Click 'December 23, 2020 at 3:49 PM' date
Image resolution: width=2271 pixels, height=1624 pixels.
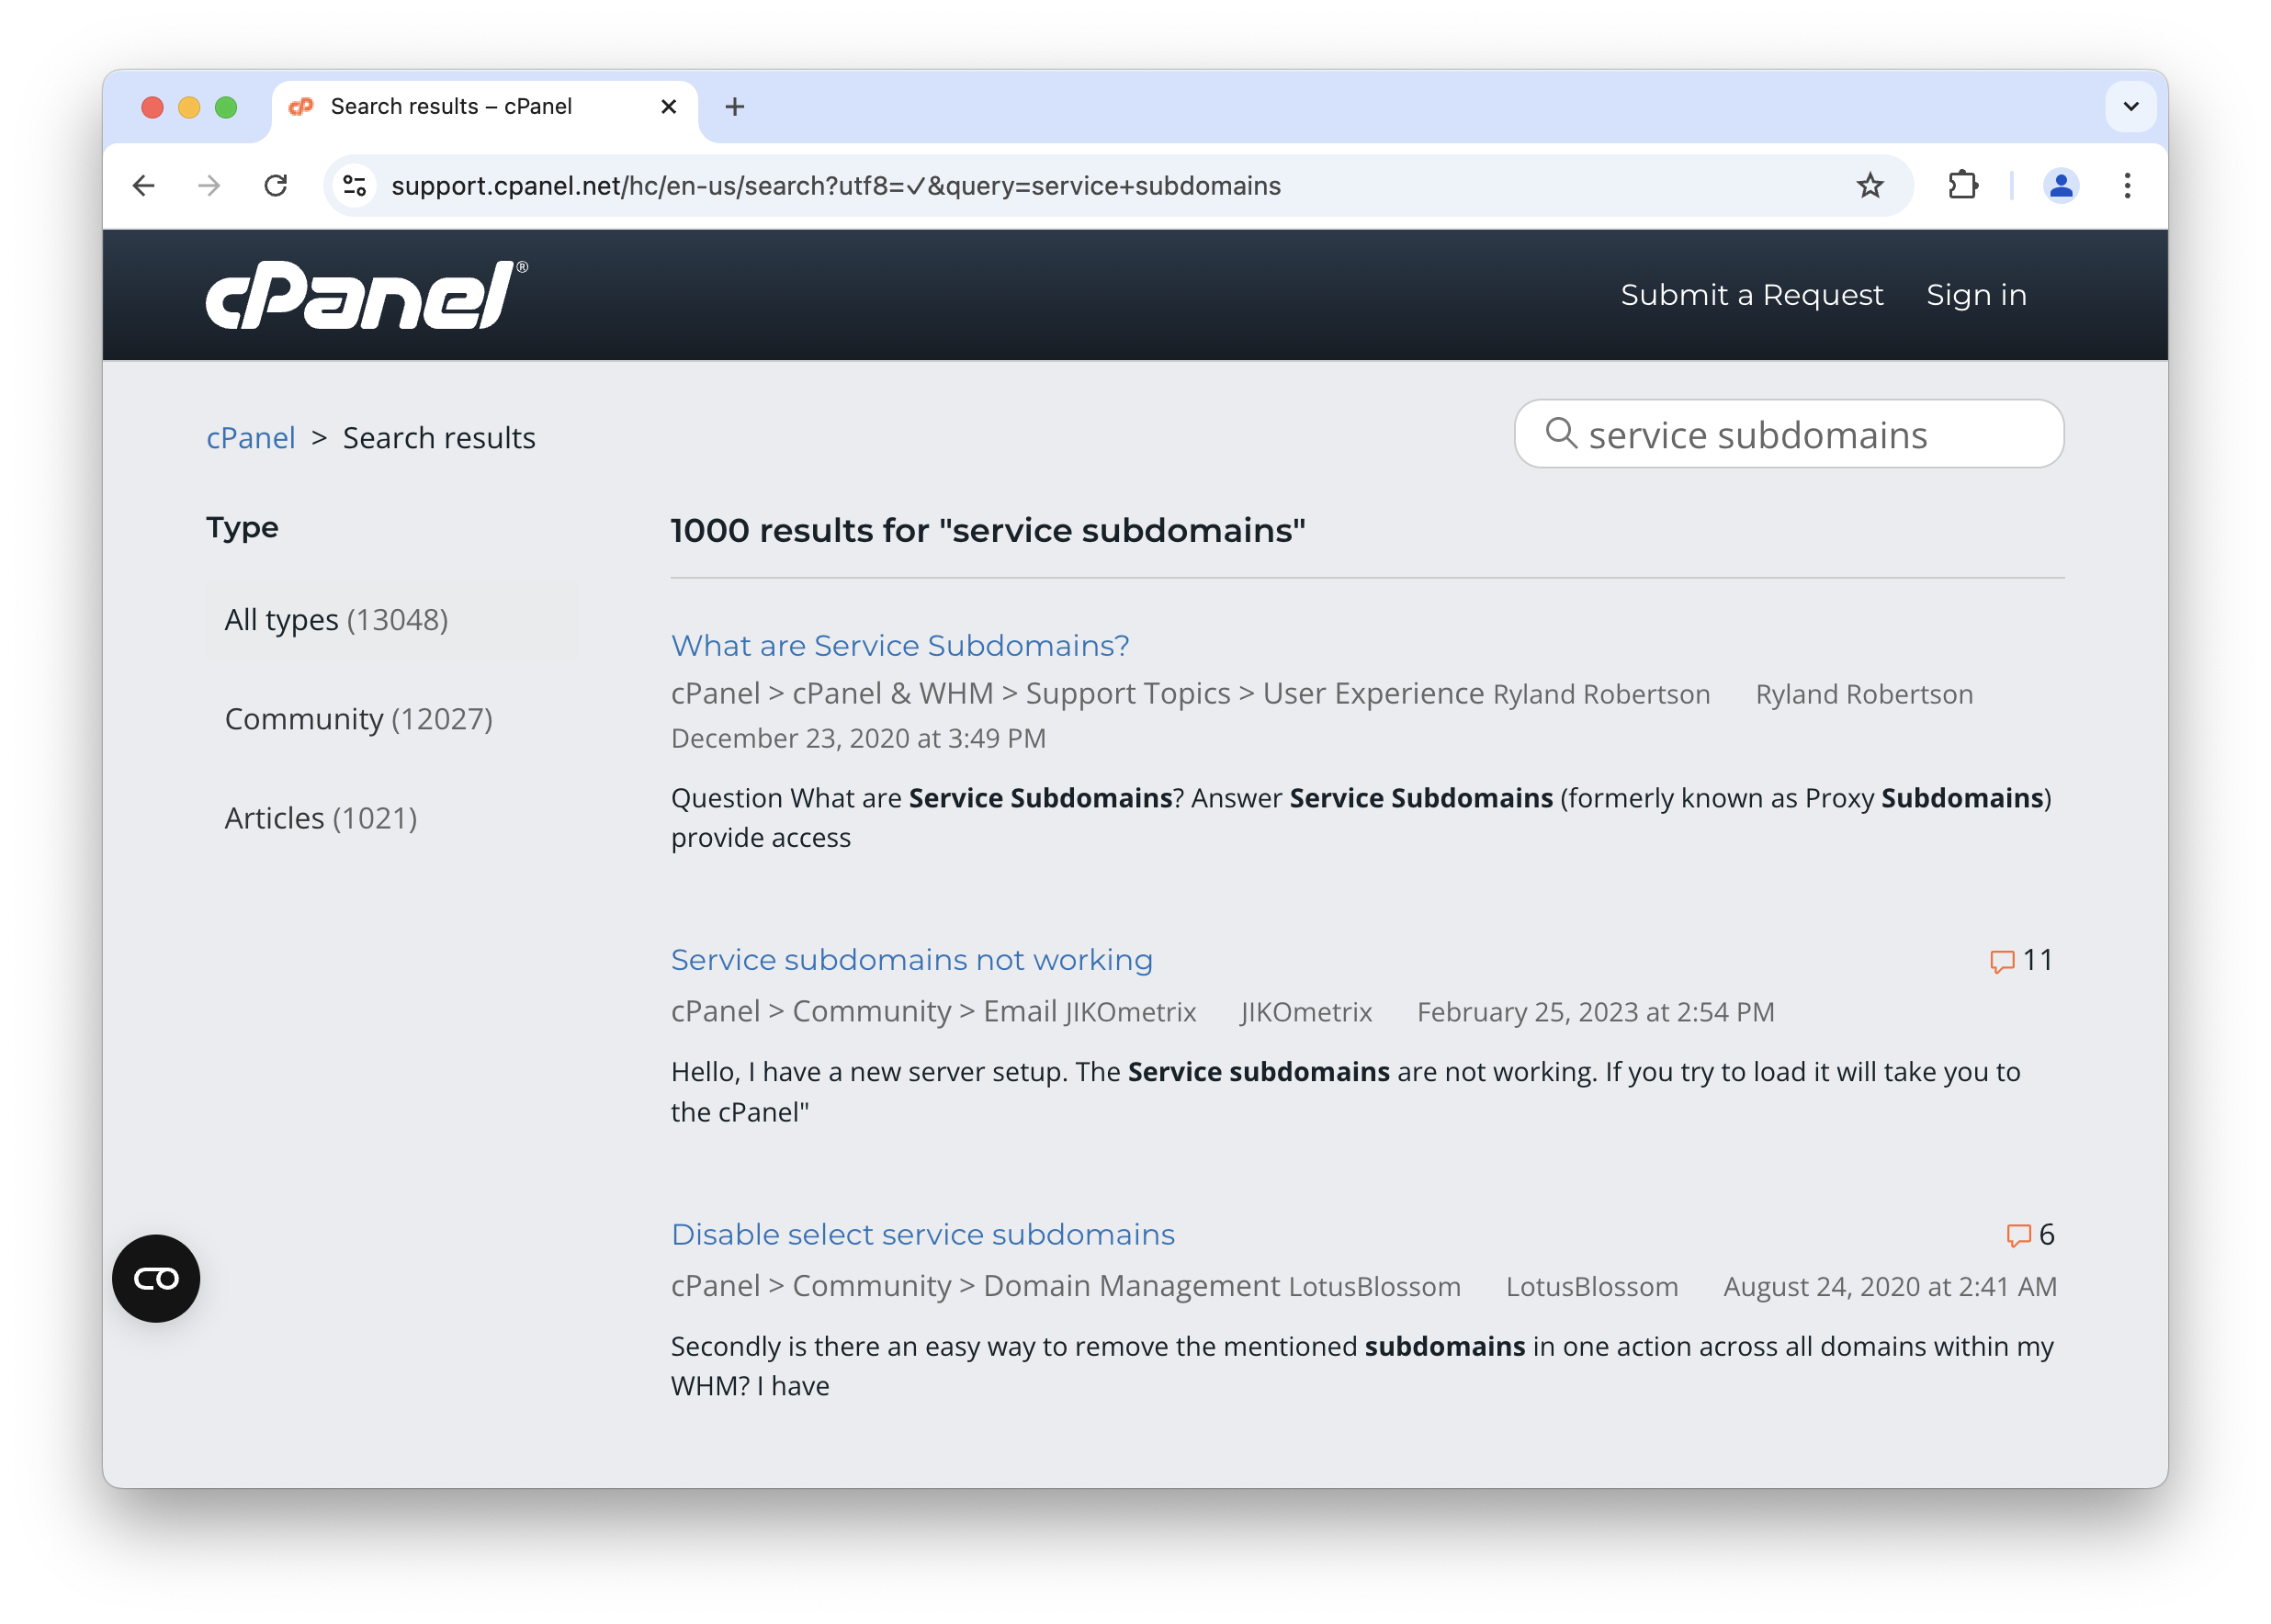coord(858,738)
